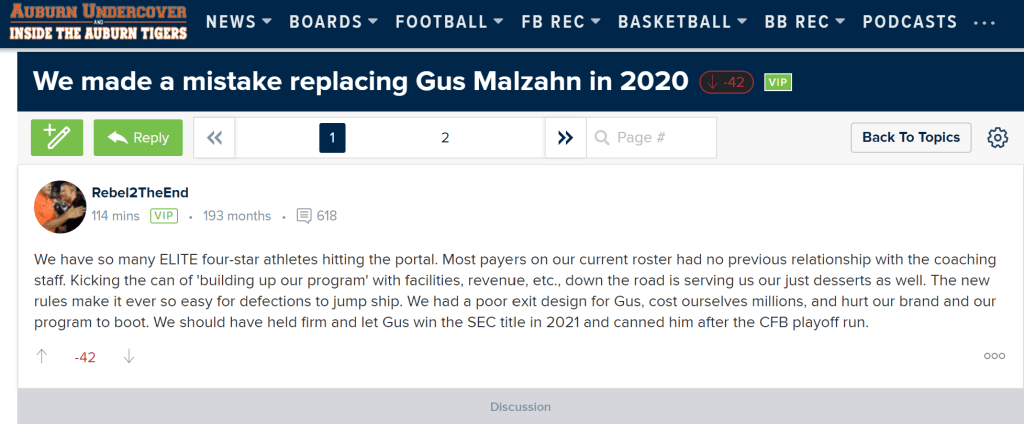Open Rebel2TheEnd's avatar thumbnail
Image resolution: width=1024 pixels, height=424 pixels.
click(x=60, y=206)
